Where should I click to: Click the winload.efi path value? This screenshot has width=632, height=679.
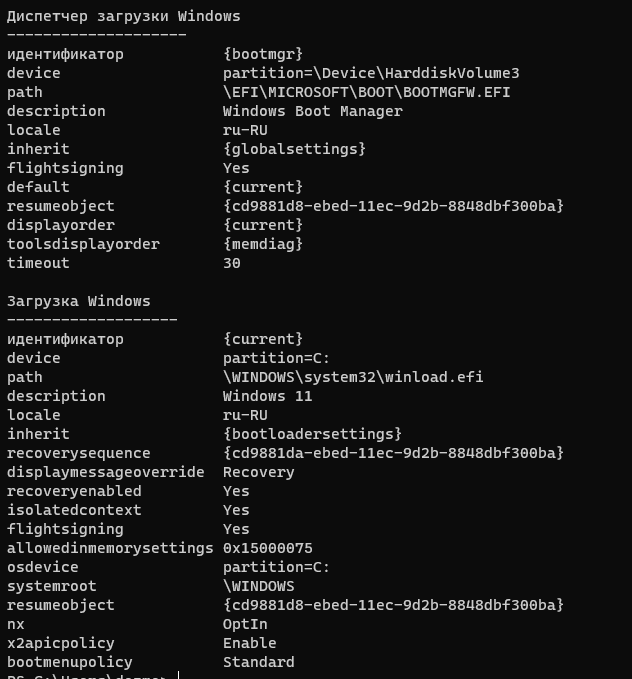(x=353, y=377)
